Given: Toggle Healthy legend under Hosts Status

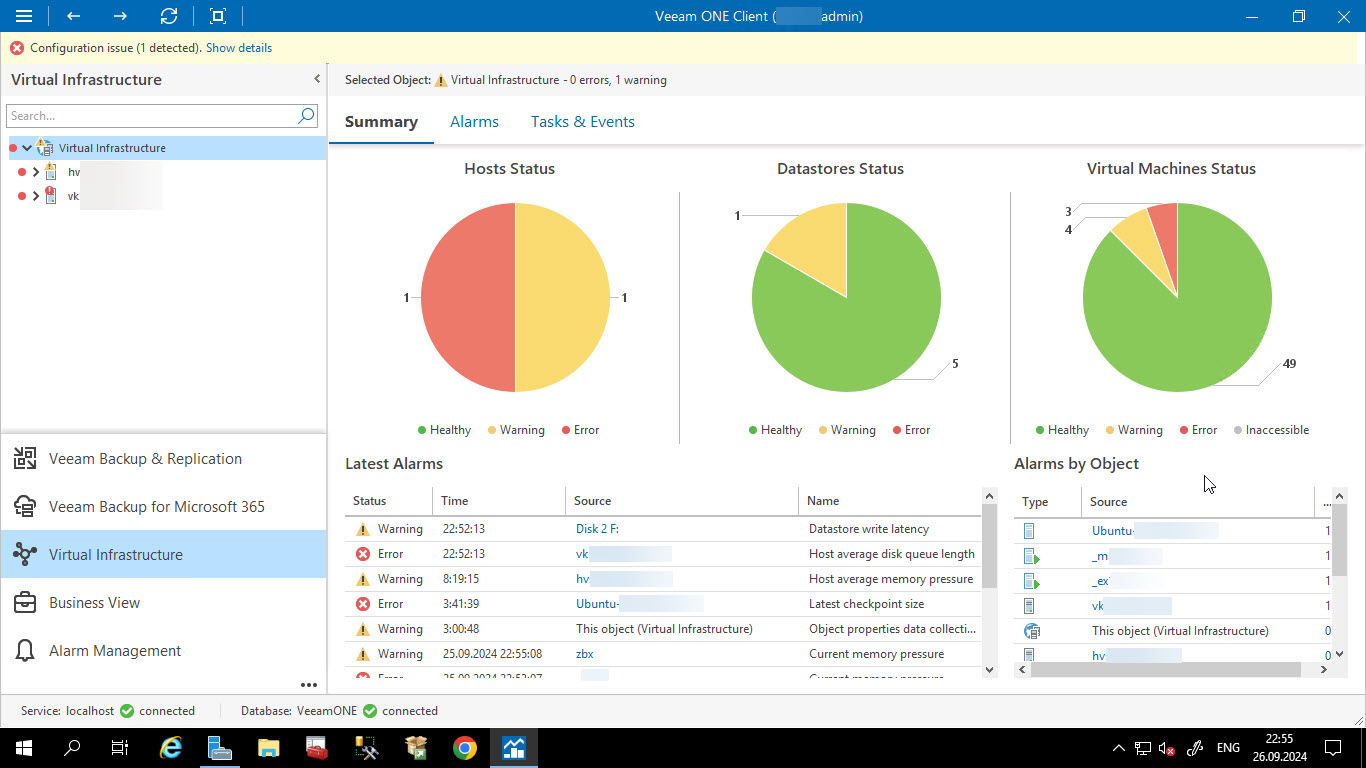Looking at the screenshot, I should pos(444,430).
